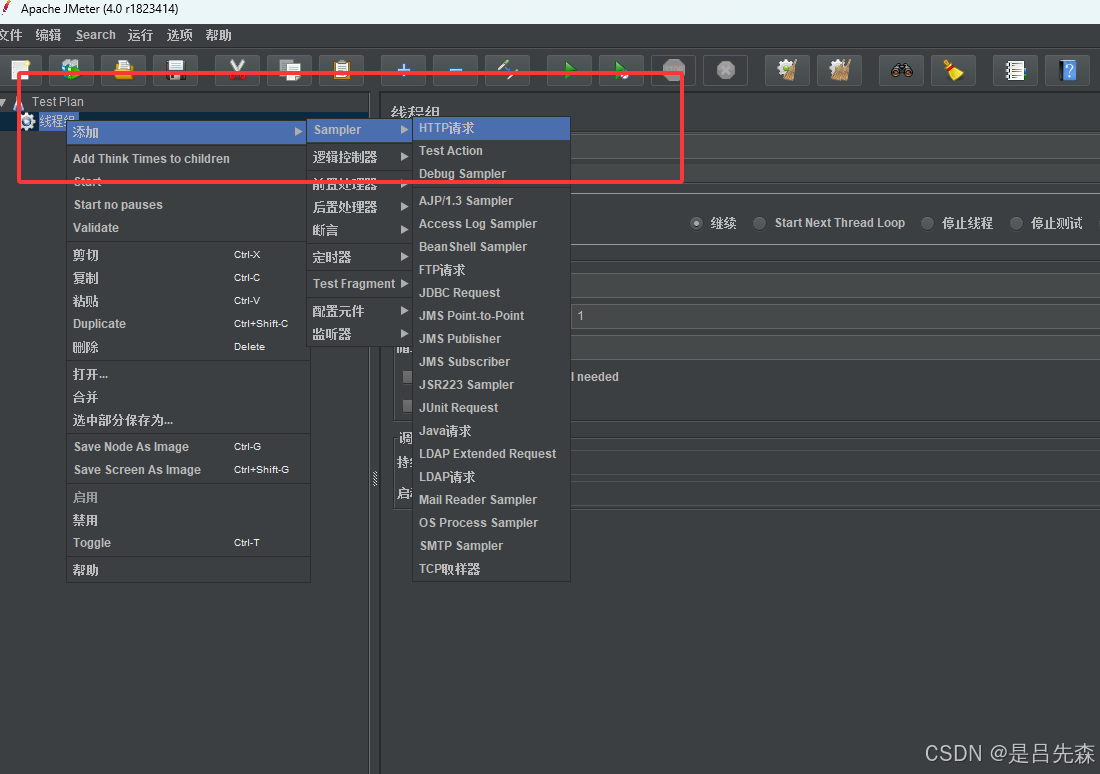This screenshot has height=774, width=1100.
Task: Click the green Start test toolbar icon
Action: tap(570, 70)
